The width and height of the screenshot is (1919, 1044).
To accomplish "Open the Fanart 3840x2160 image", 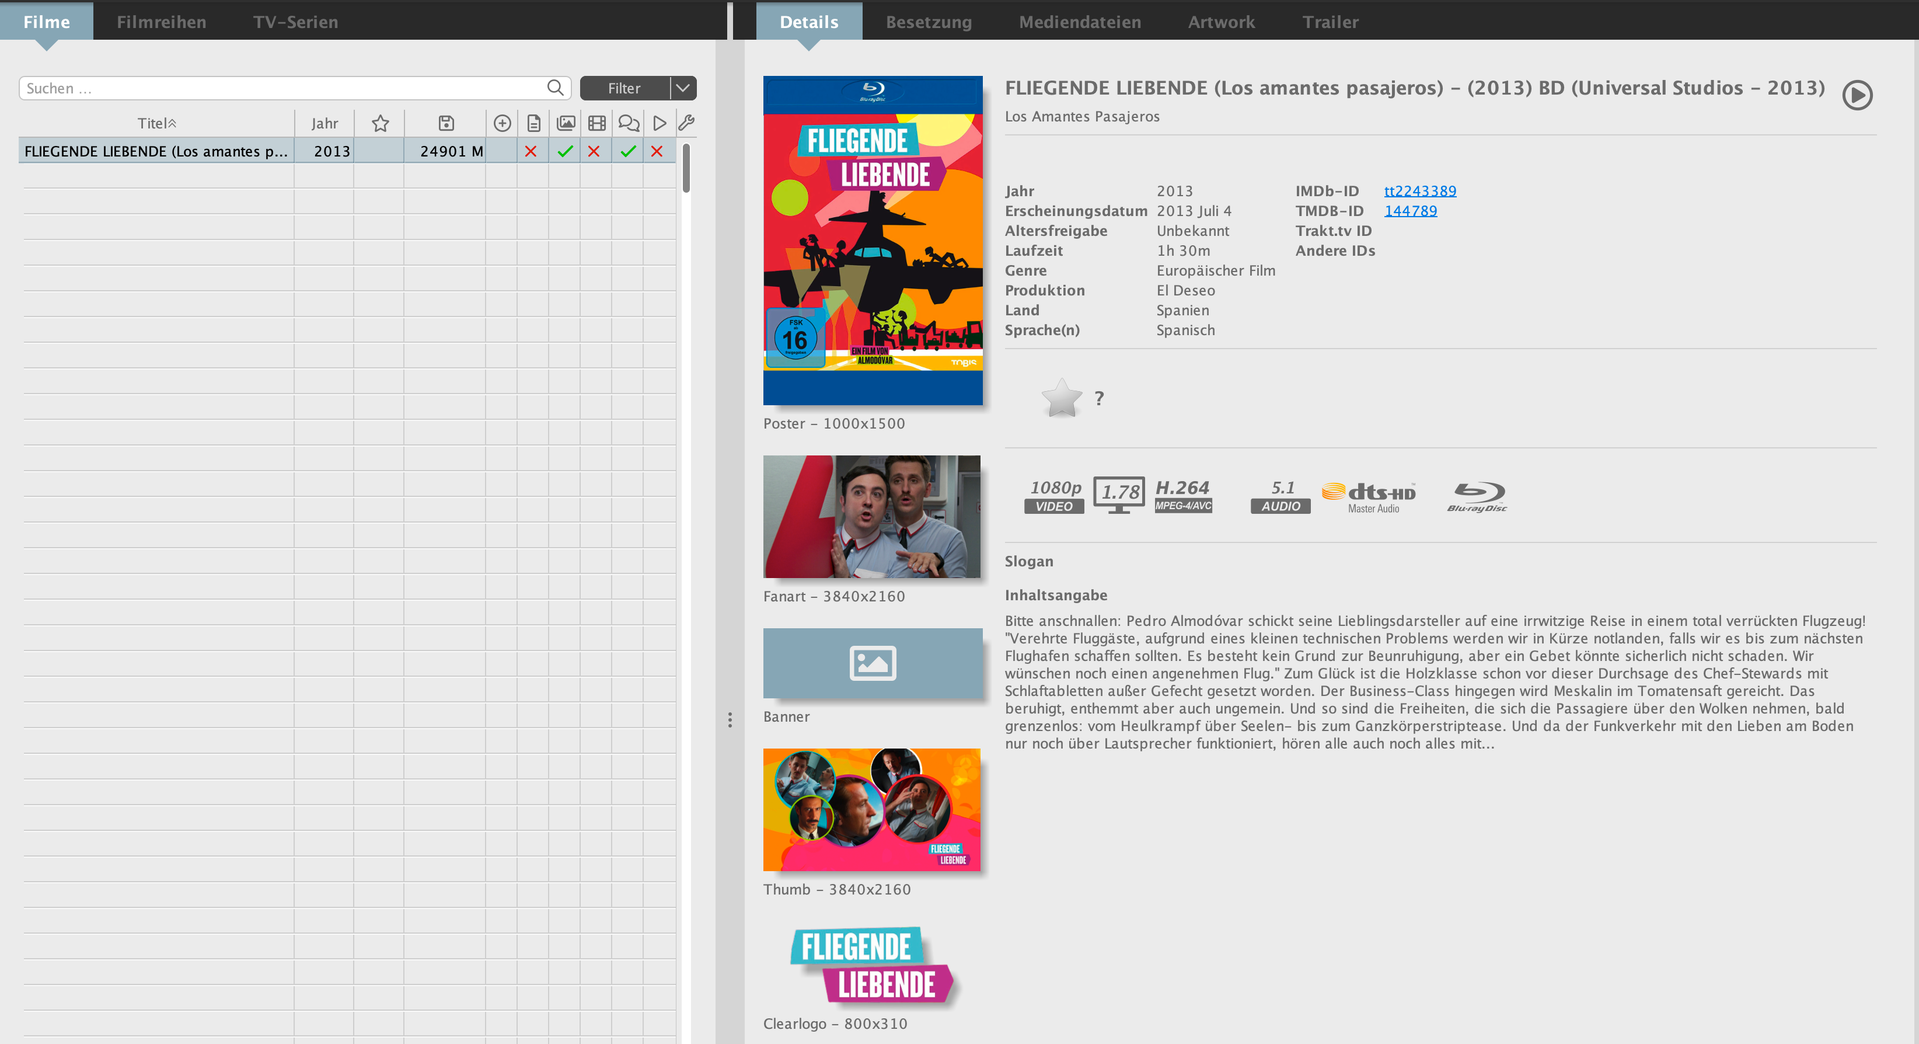I will [x=872, y=516].
